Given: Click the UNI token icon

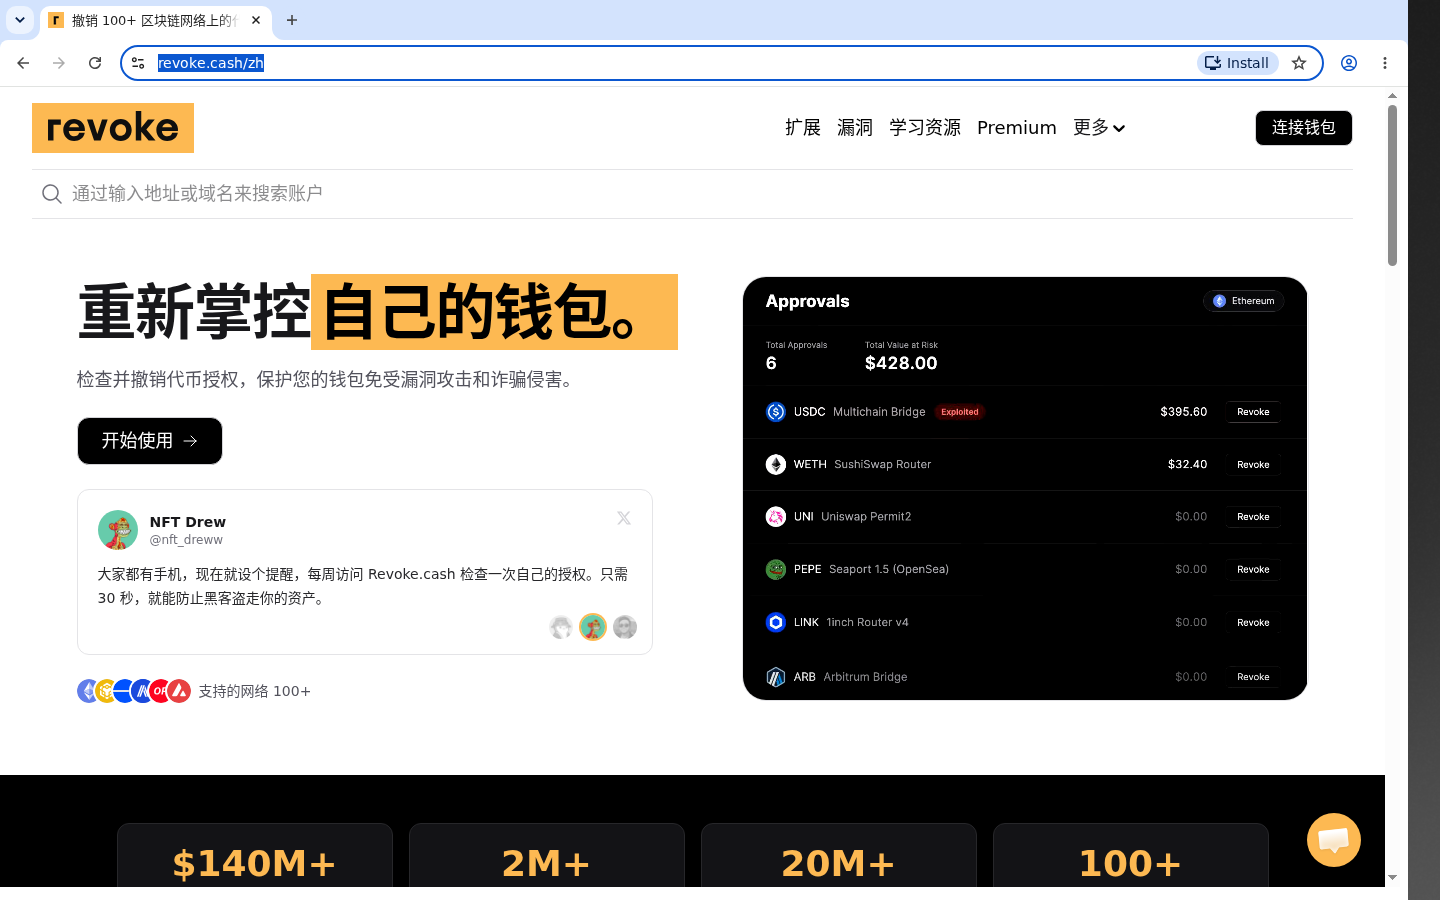Looking at the screenshot, I should coord(776,517).
